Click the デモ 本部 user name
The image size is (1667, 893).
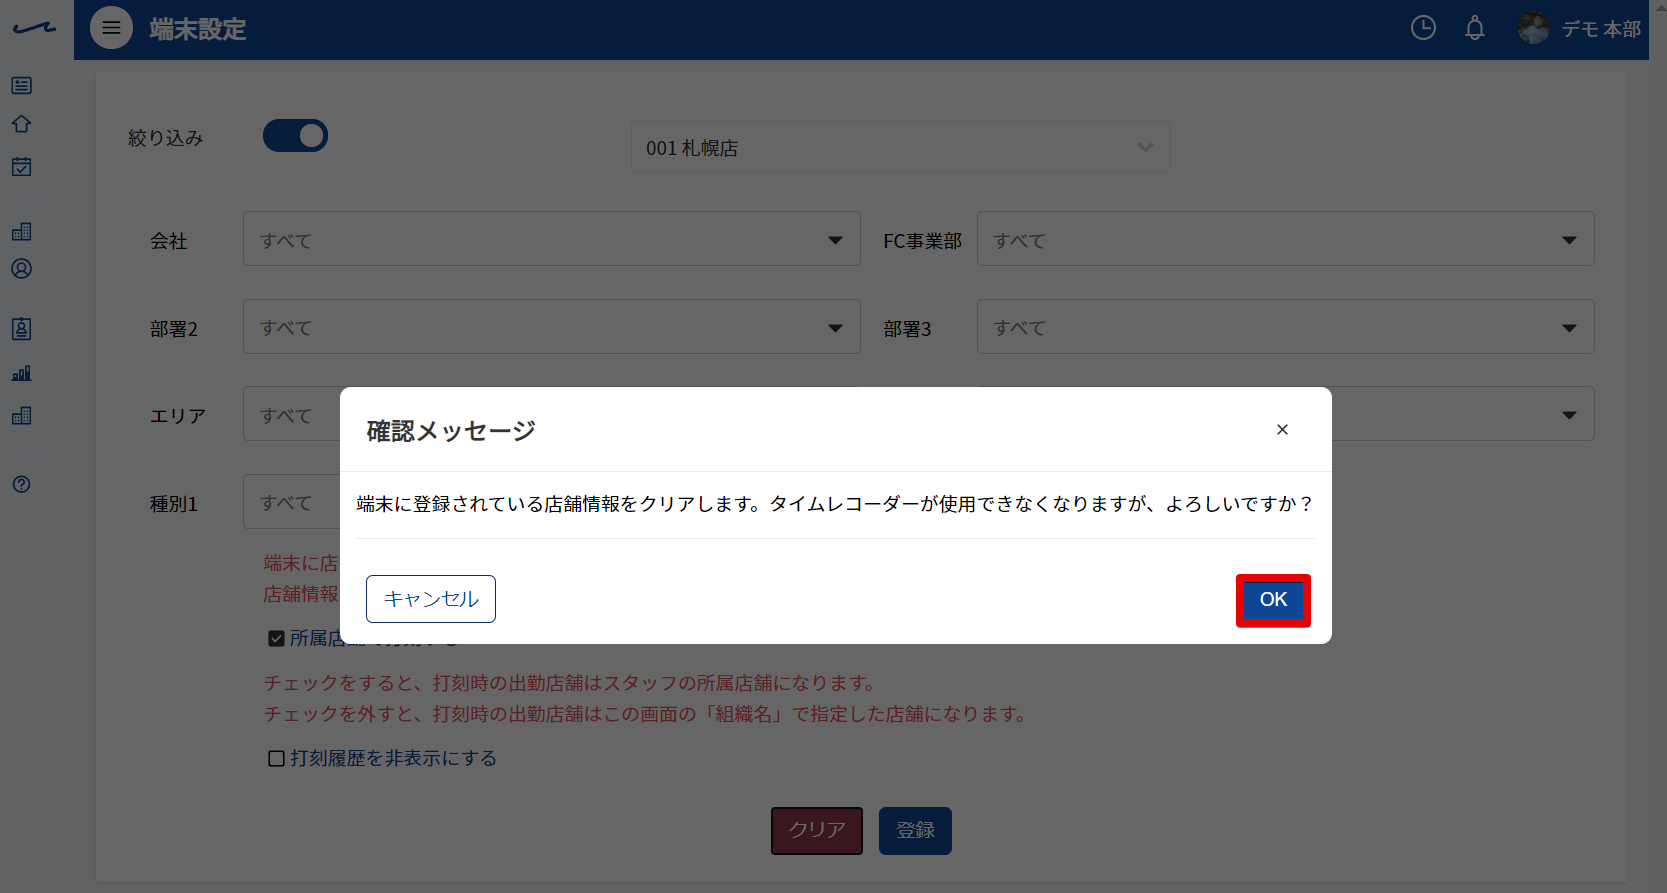coord(1601,29)
